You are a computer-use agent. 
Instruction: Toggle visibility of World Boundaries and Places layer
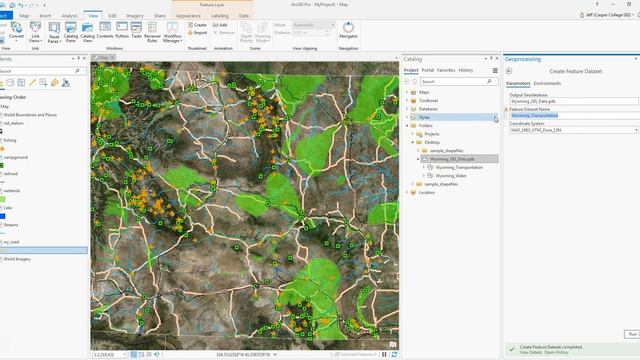(x=1, y=115)
